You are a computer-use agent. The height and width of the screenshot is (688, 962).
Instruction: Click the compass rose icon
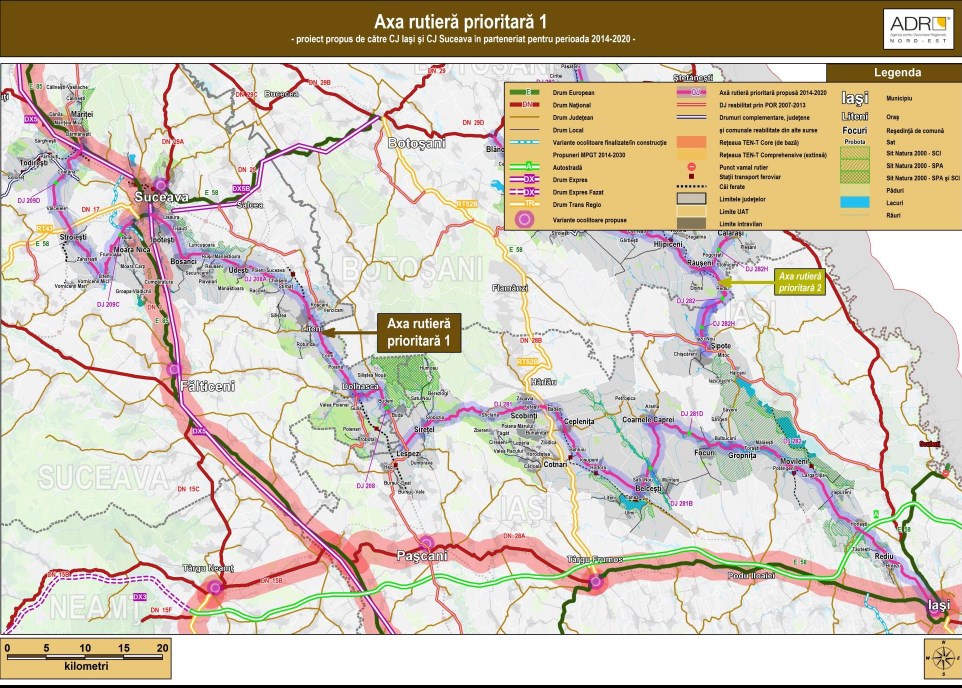pos(942,657)
